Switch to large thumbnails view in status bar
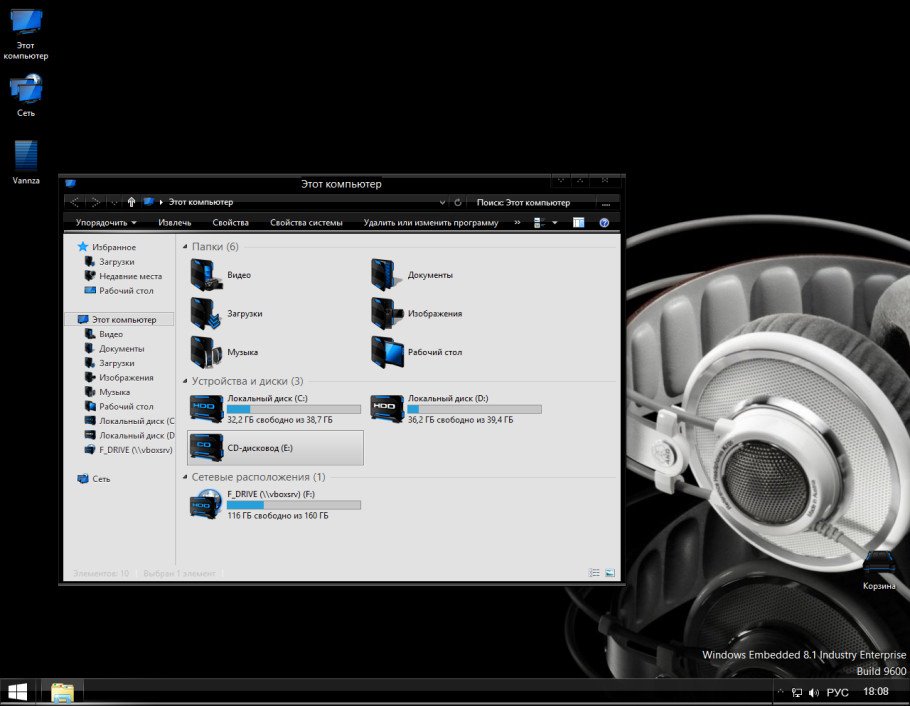This screenshot has height=706, width=910. tap(609, 573)
